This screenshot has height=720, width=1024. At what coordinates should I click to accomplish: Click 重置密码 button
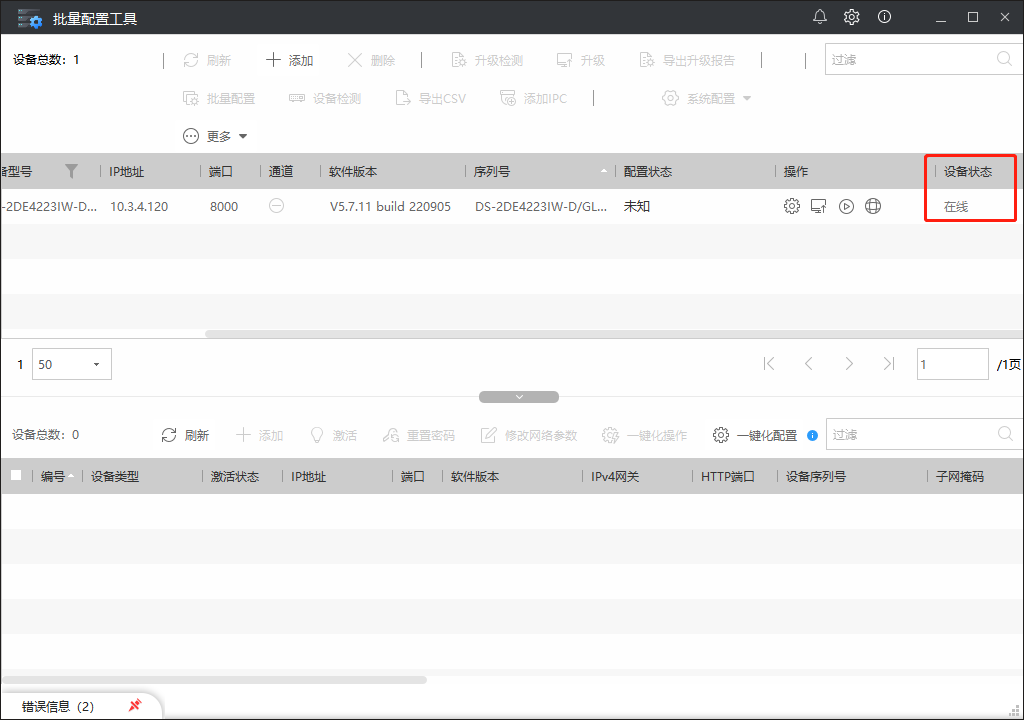(419, 435)
